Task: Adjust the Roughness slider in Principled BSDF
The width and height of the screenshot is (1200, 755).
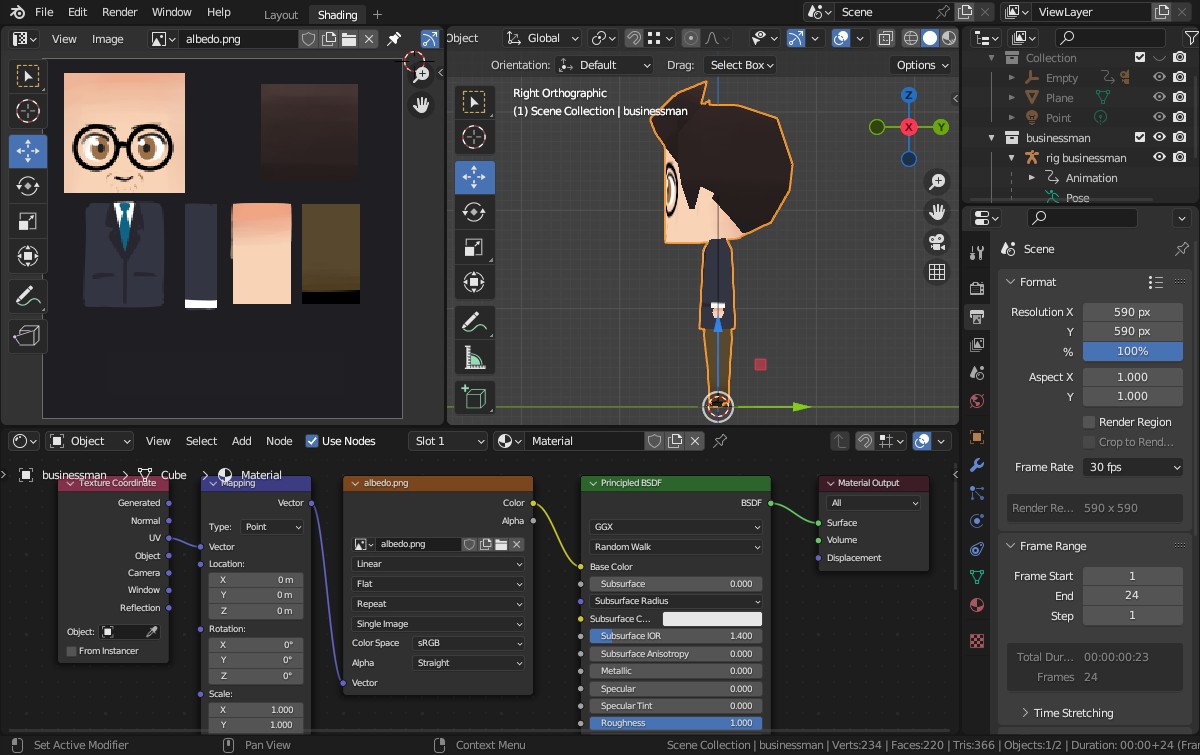Action: (675, 723)
